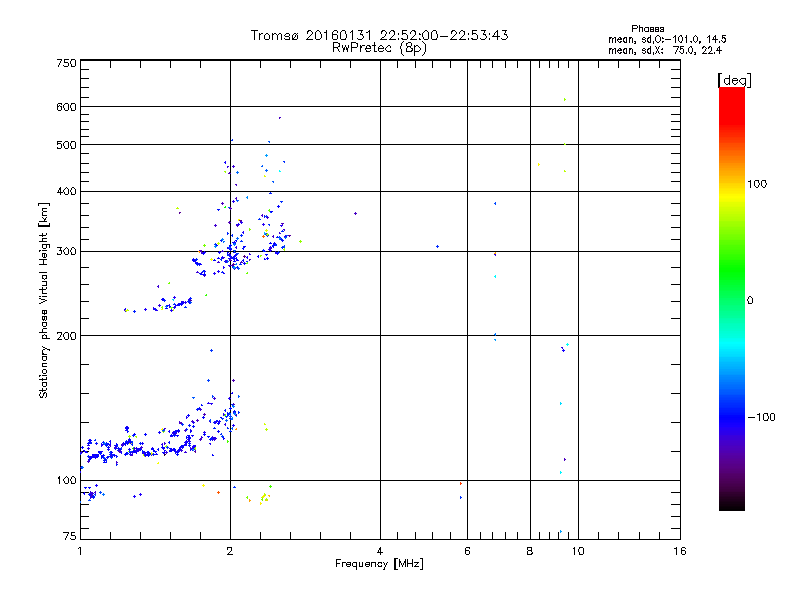
Task: Click the x-axis tick label '2'
Action: [x=230, y=551]
